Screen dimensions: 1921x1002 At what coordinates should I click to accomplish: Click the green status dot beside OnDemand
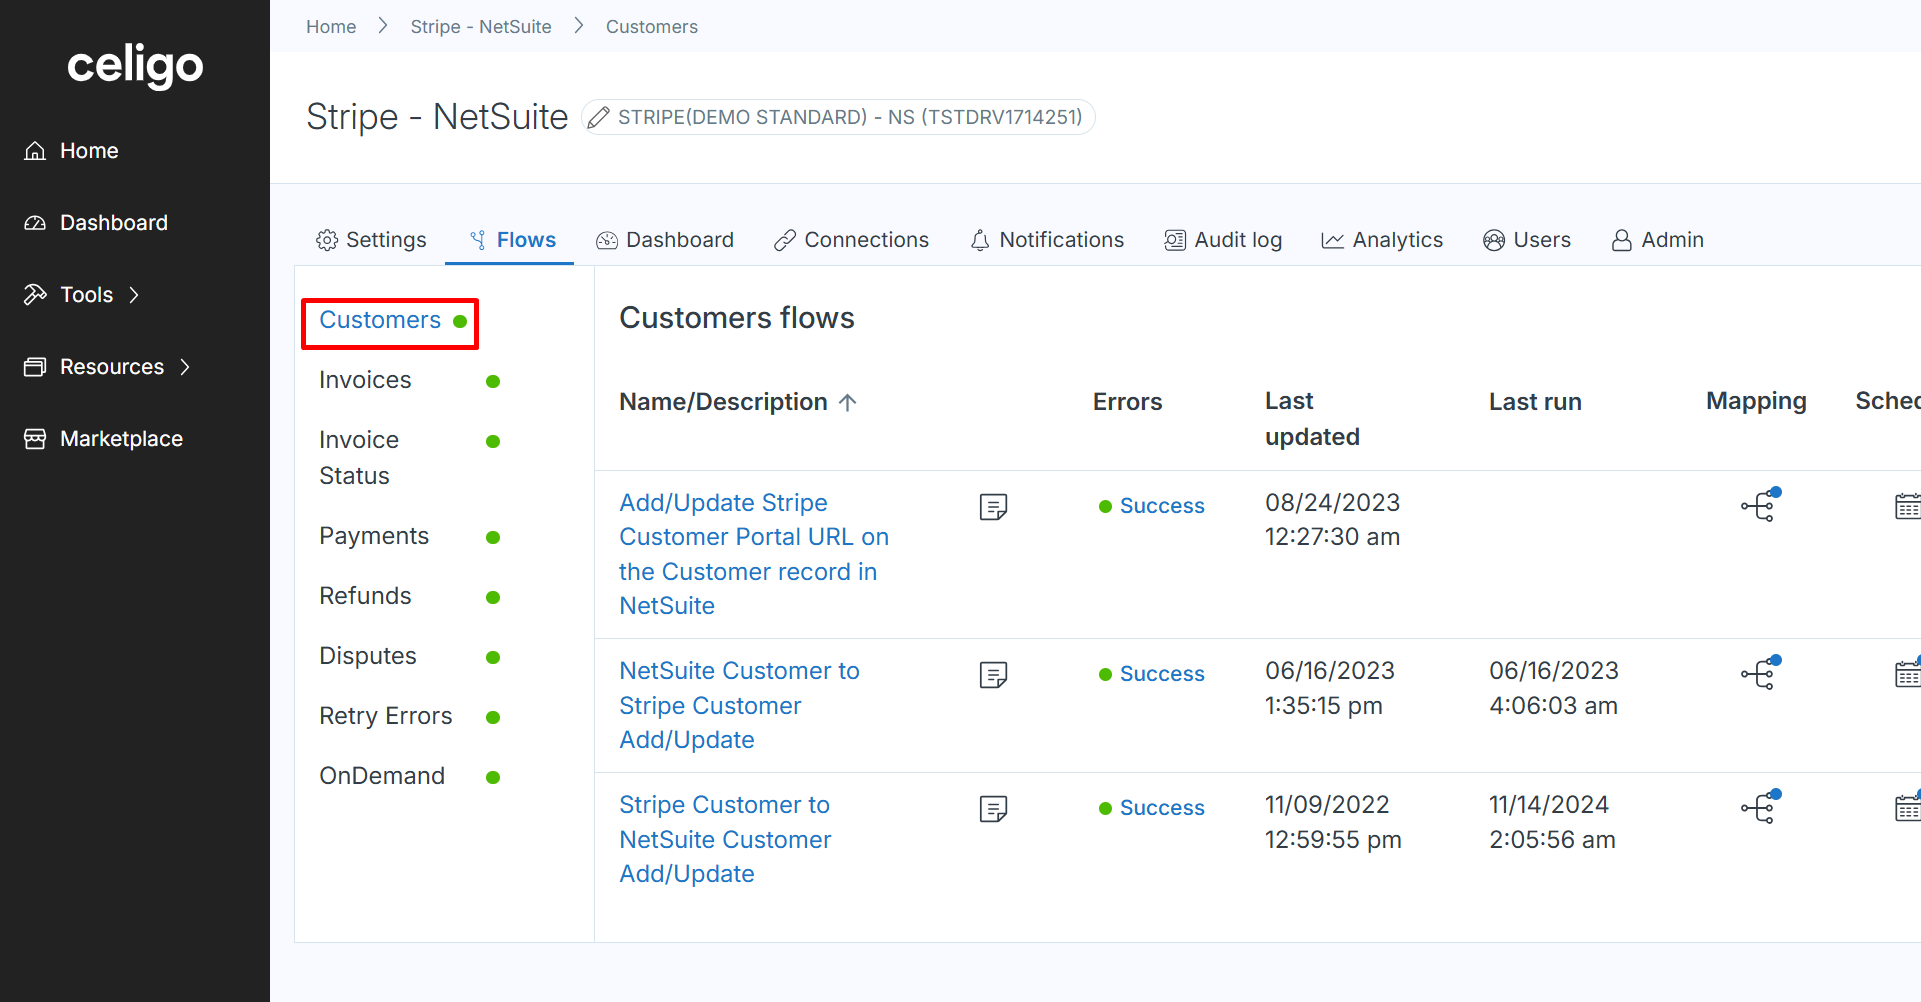(493, 777)
